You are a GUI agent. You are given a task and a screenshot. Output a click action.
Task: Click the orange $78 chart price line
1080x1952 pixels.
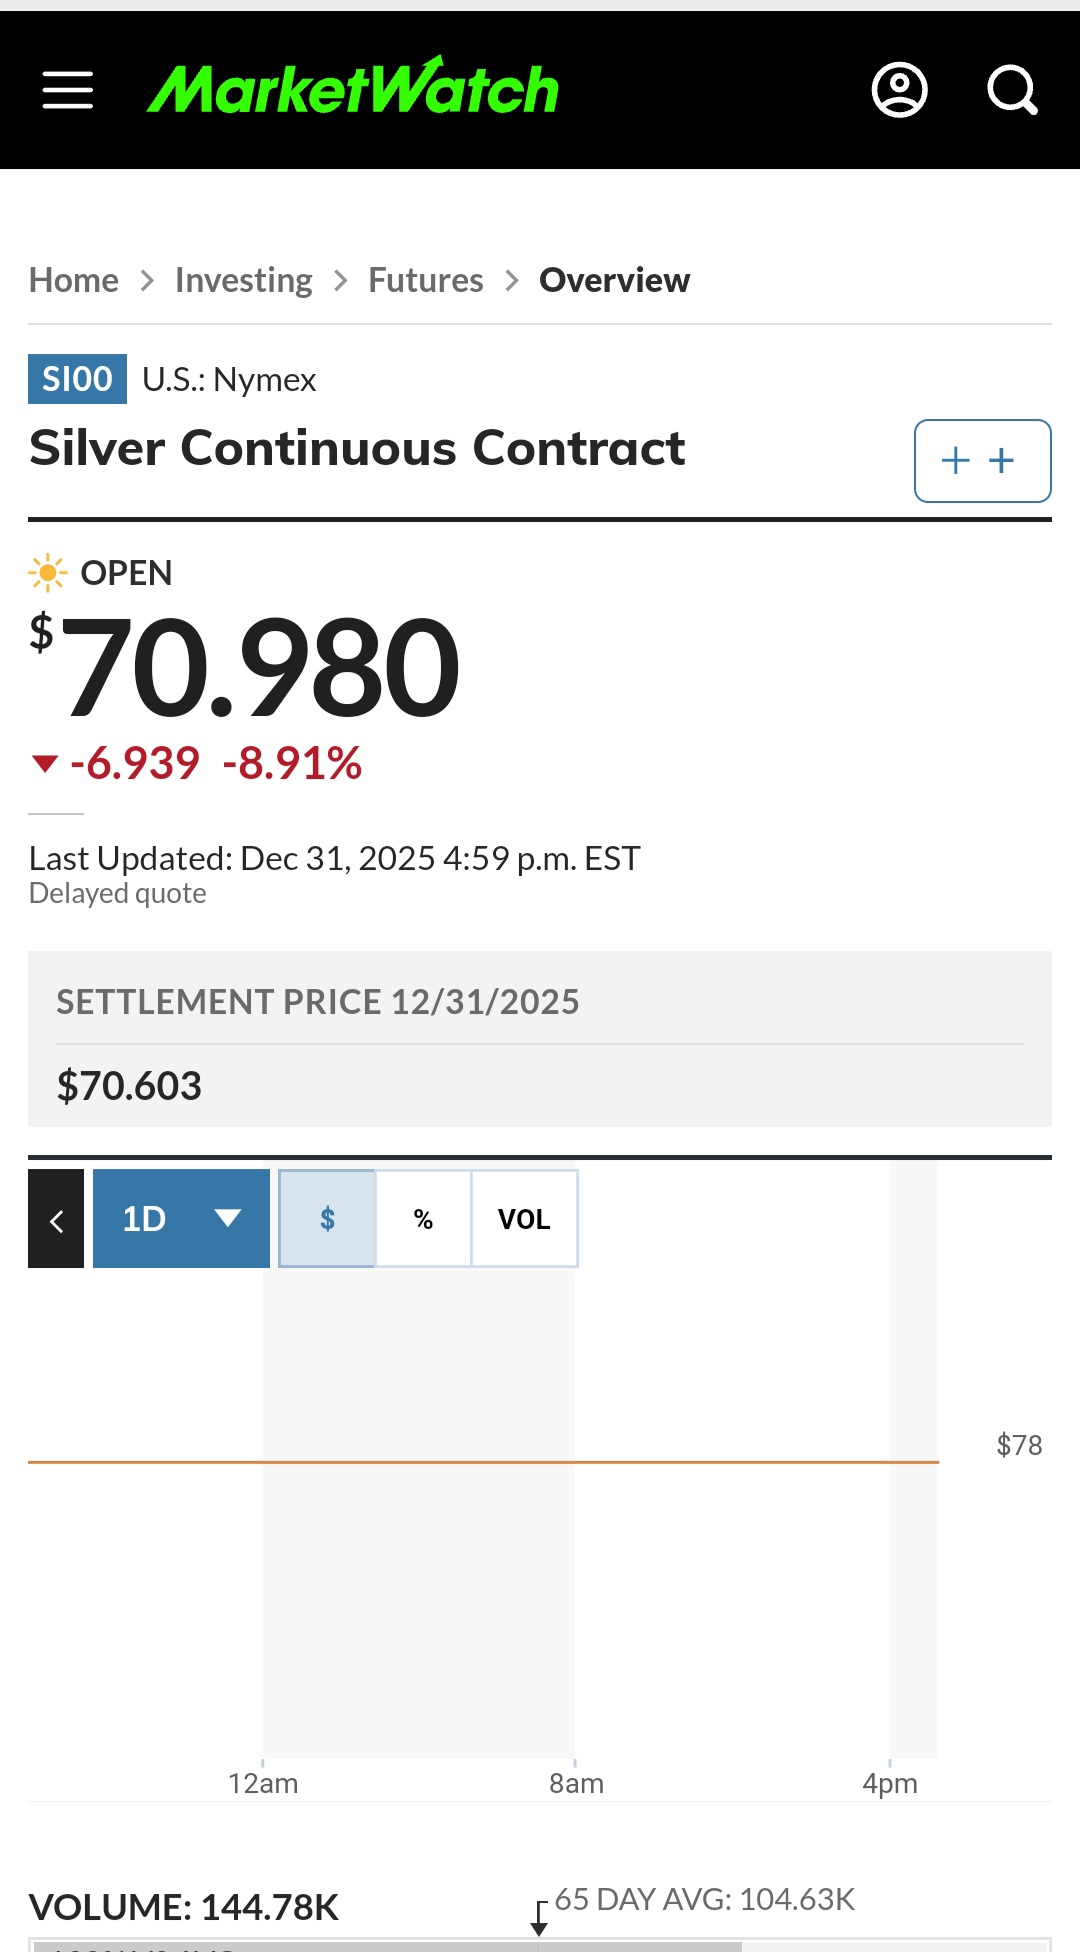[483, 1462]
